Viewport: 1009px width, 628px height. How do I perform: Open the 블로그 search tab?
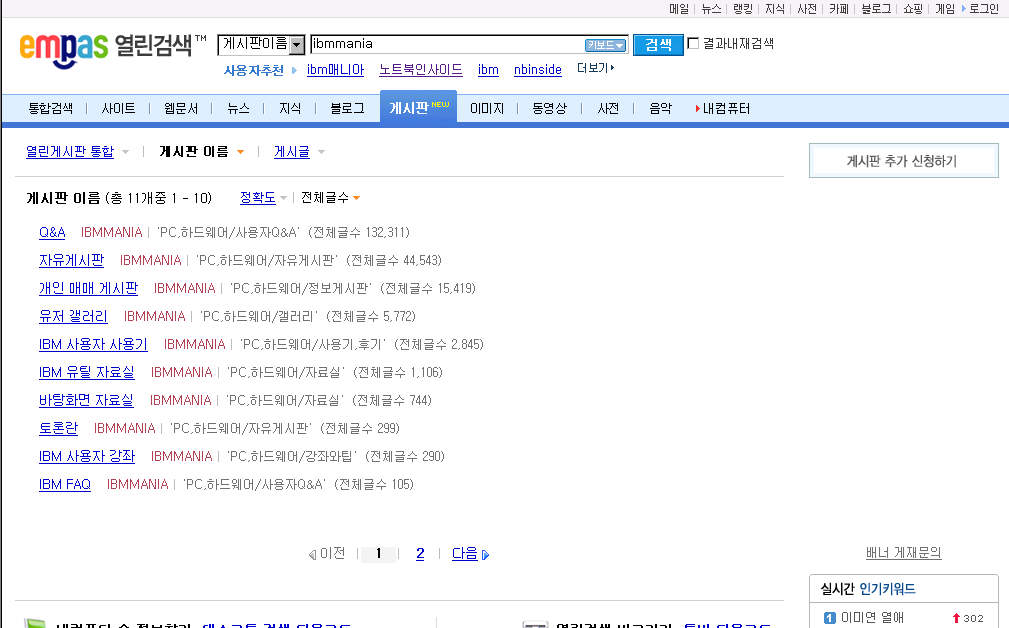pos(347,109)
